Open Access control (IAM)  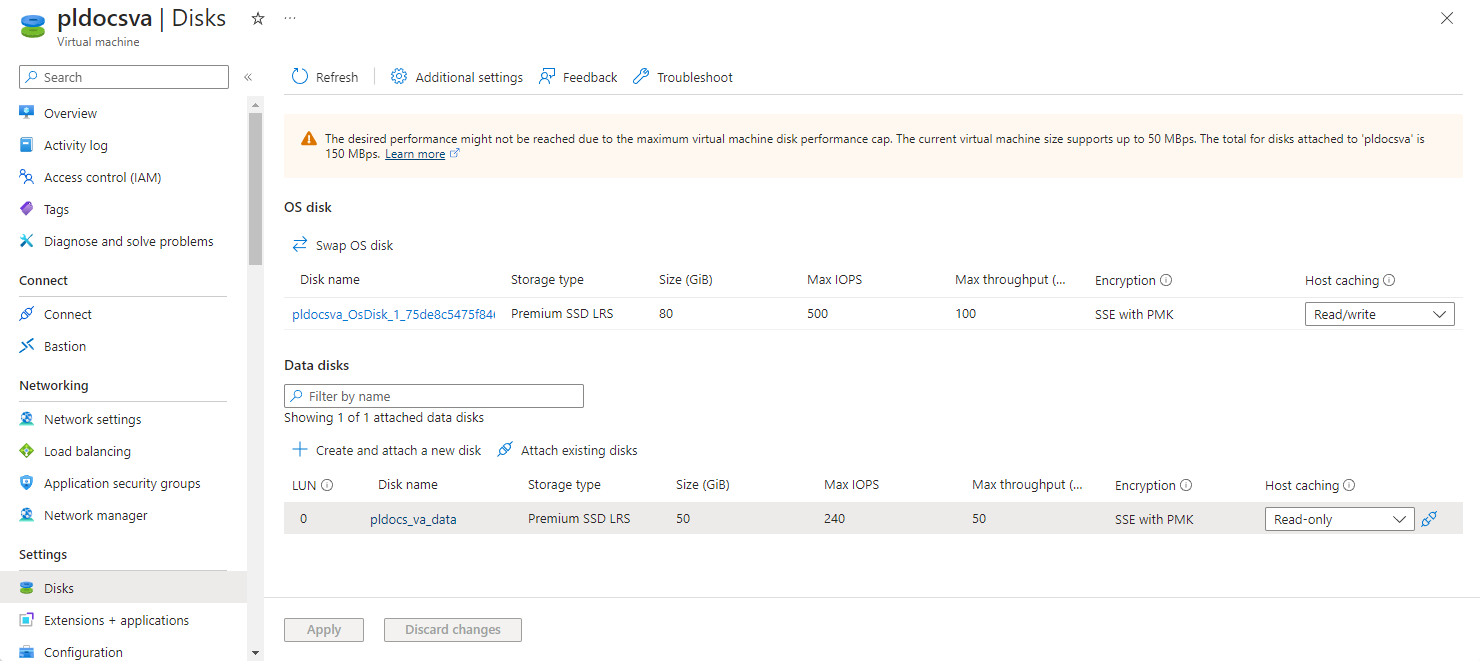tap(102, 177)
